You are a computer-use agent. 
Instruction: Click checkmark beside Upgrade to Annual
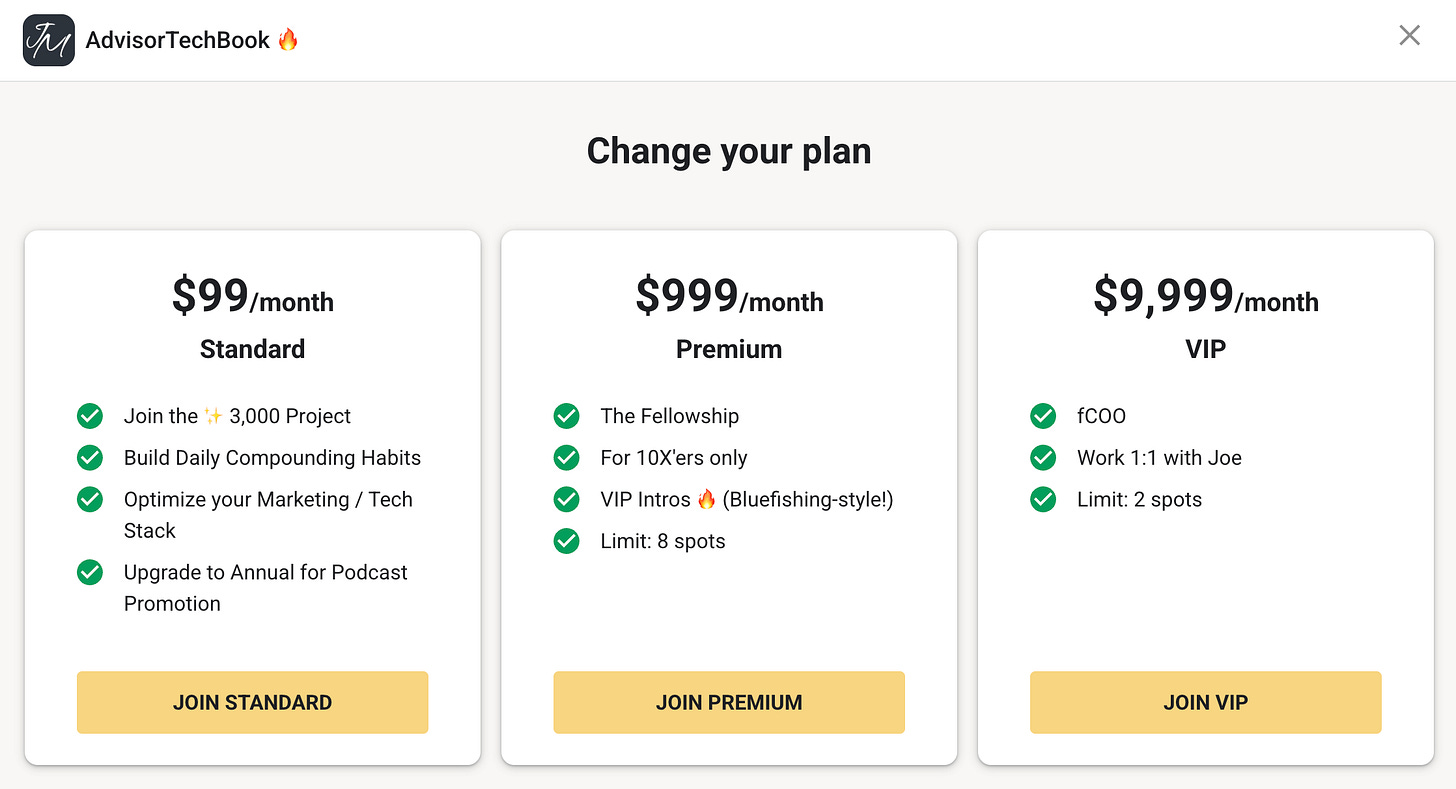coord(90,572)
